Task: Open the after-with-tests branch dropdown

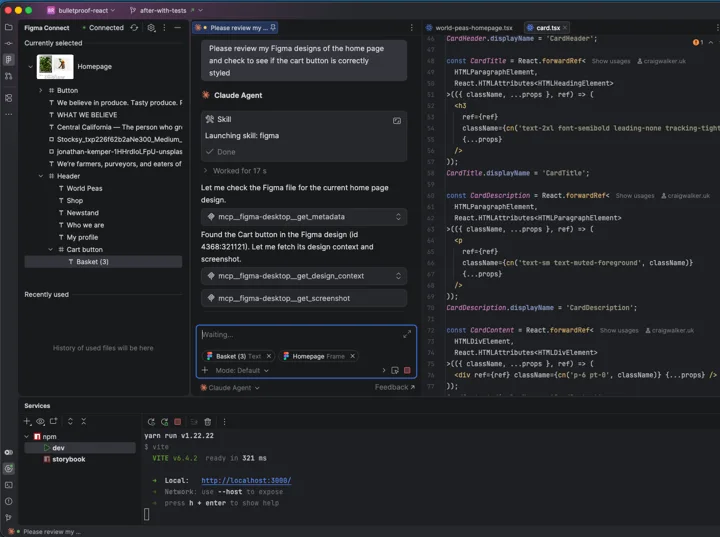Action: 166,10
